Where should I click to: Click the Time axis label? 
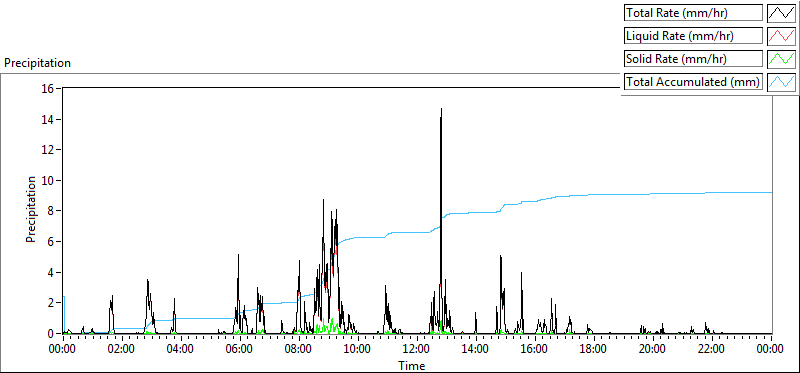point(411,365)
